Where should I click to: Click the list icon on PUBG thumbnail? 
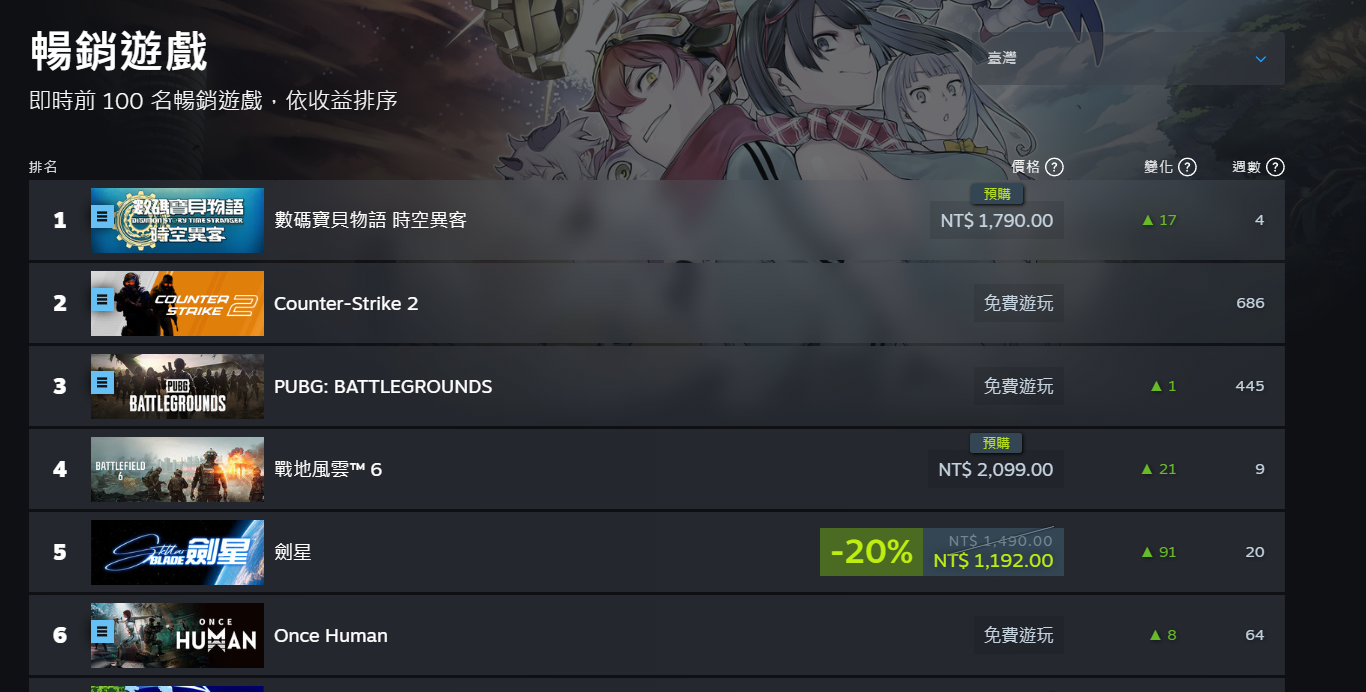pyautogui.click(x=102, y=382)
